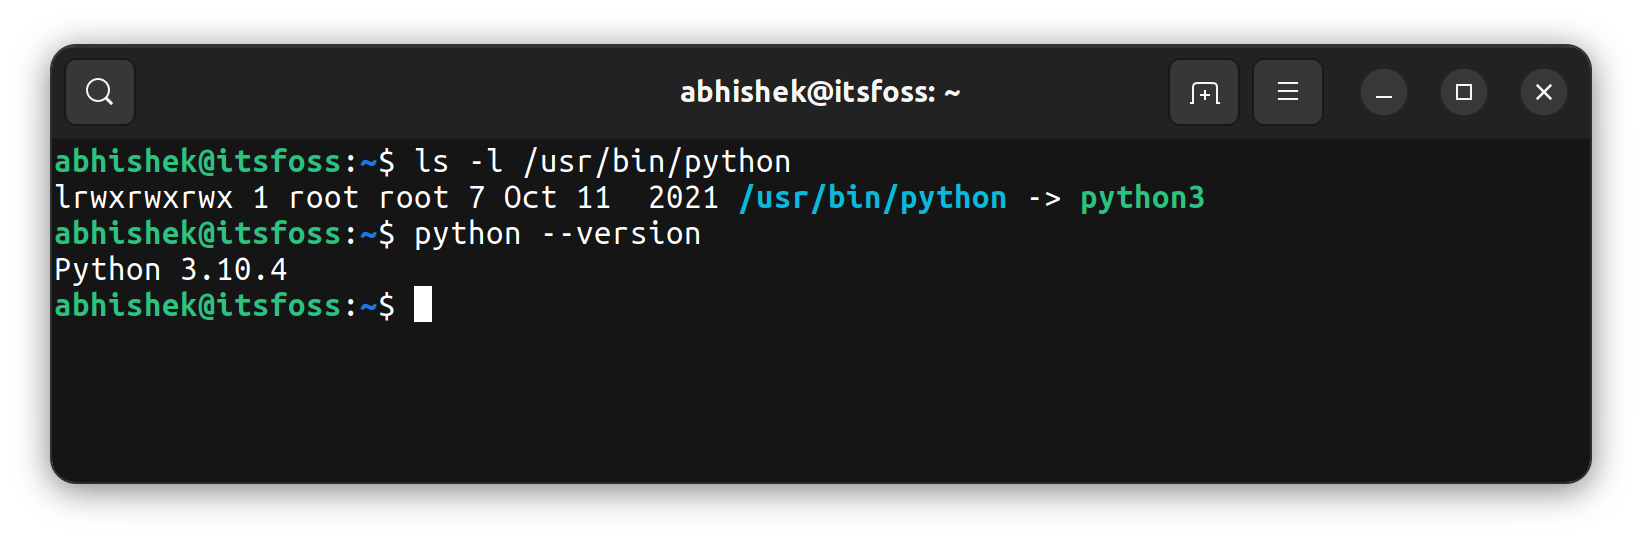Image resolution: width=1642 pixels, height=540 pixels.
Task: Open a new terminal tab
Action: (1204, 92)
